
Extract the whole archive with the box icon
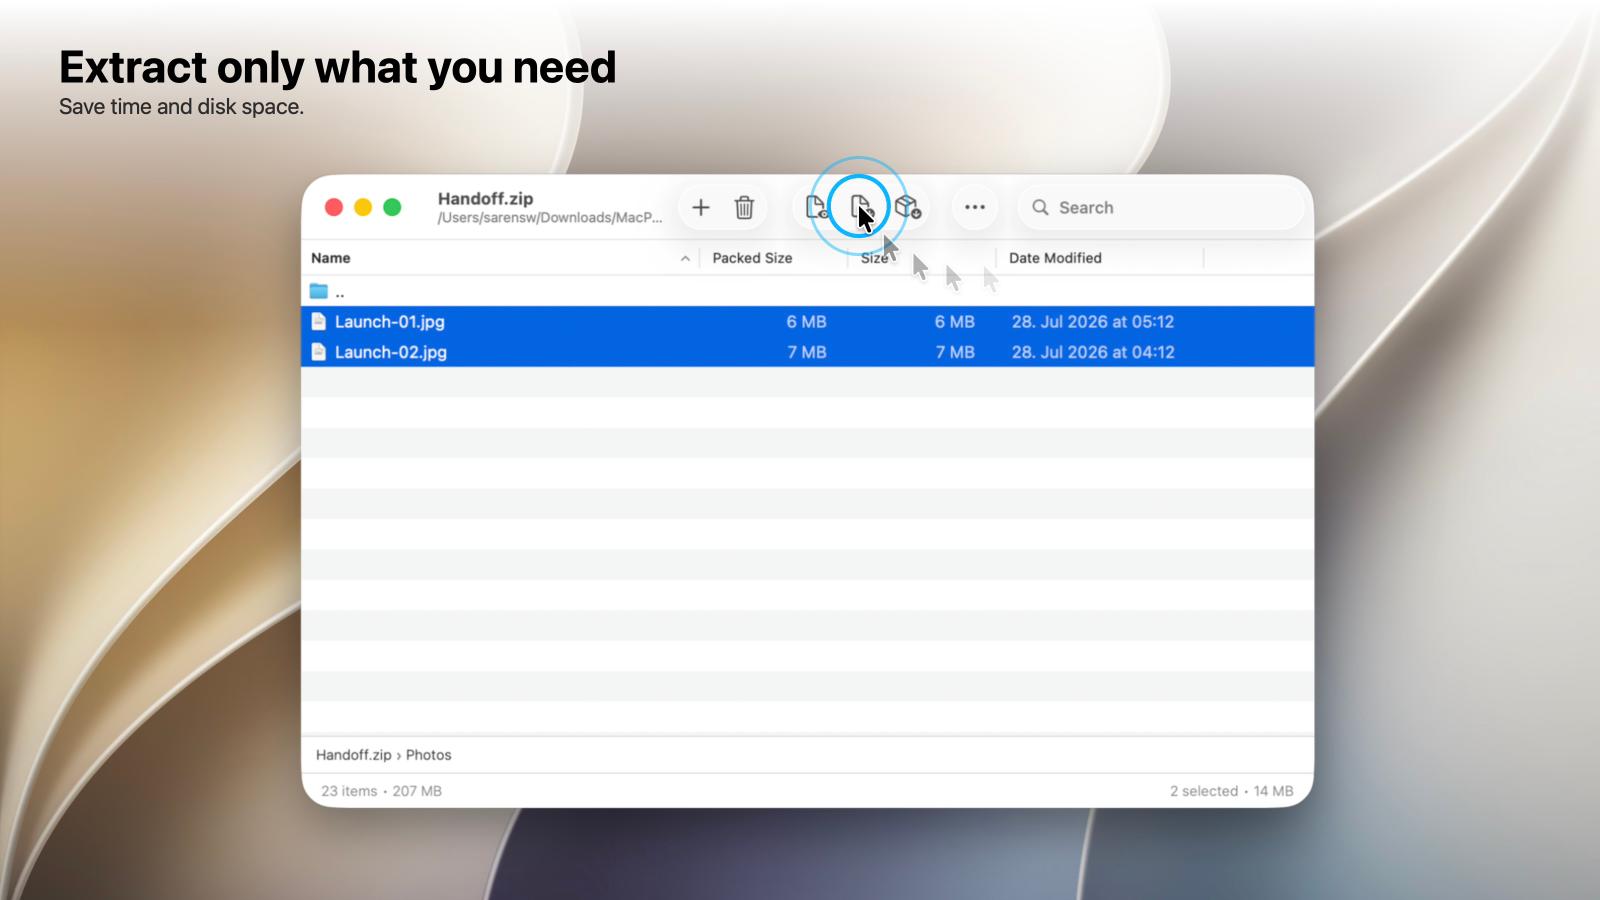(907, 207)
